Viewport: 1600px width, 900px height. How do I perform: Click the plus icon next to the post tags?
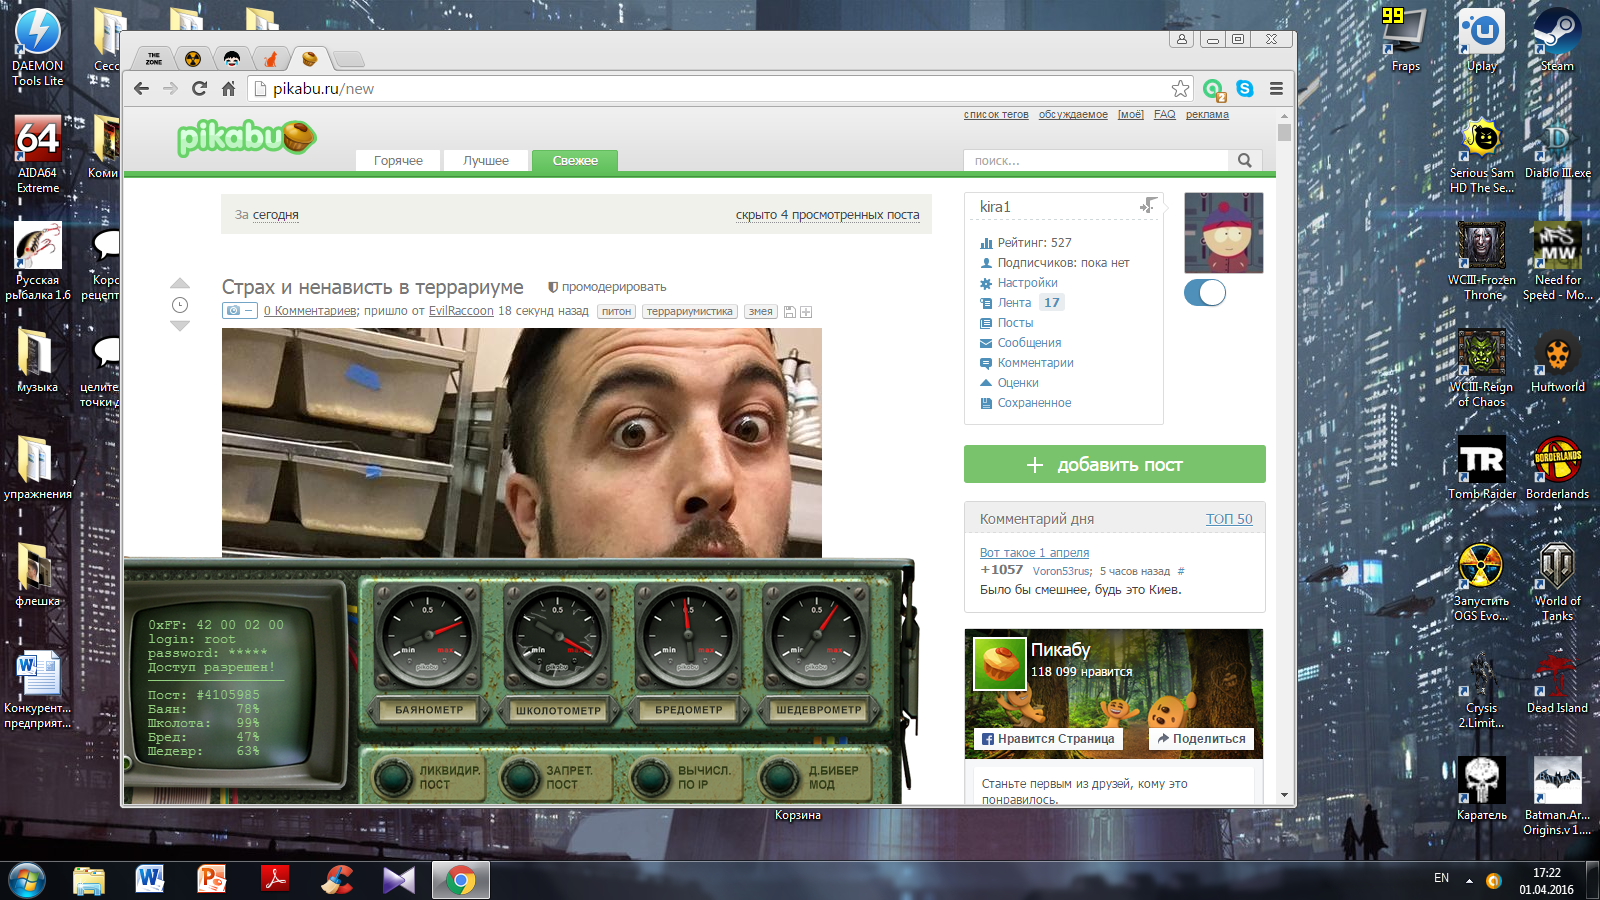click(x=806, y=312)
